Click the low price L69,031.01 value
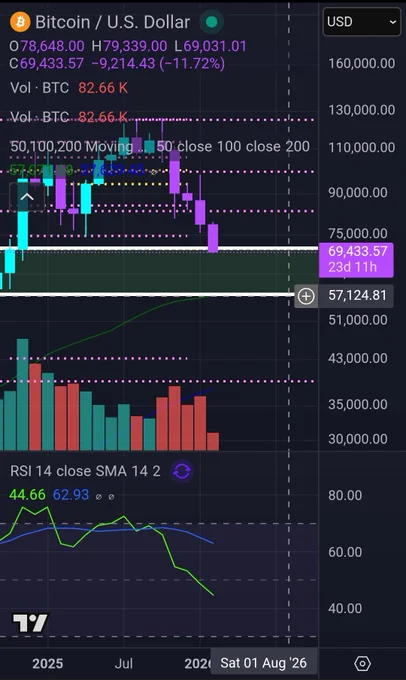 pyautogui.click(x=210, y=46)
